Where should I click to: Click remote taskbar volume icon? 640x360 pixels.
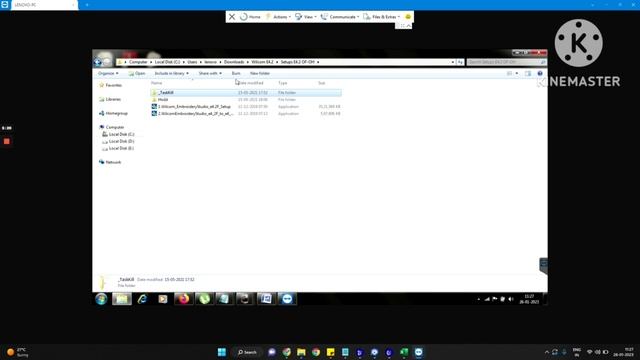pyautogui.click(x=511, y=299)
